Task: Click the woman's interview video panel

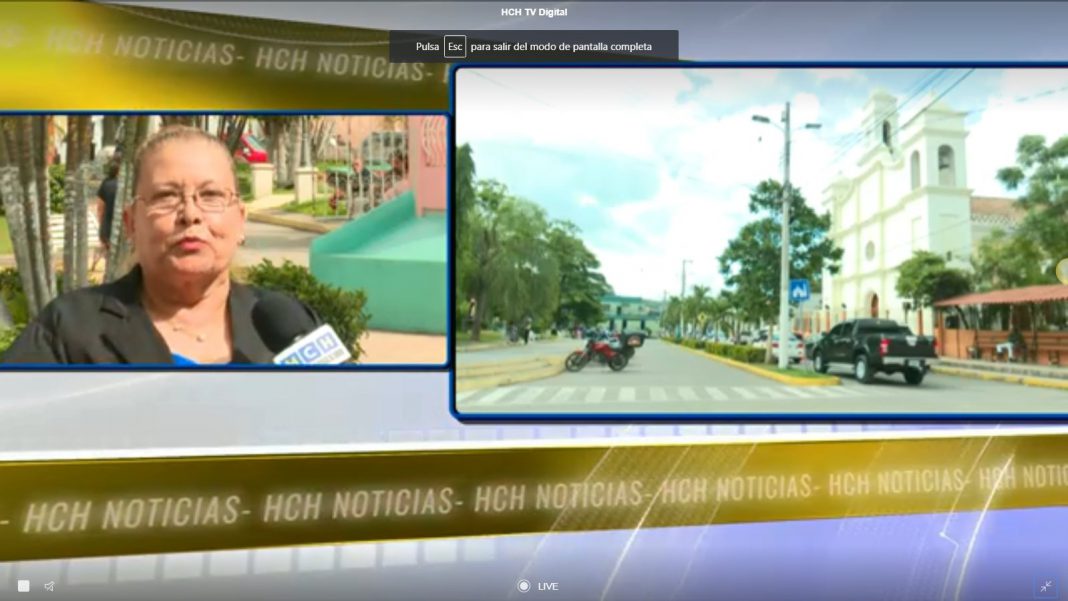Action: click(222, 240)
